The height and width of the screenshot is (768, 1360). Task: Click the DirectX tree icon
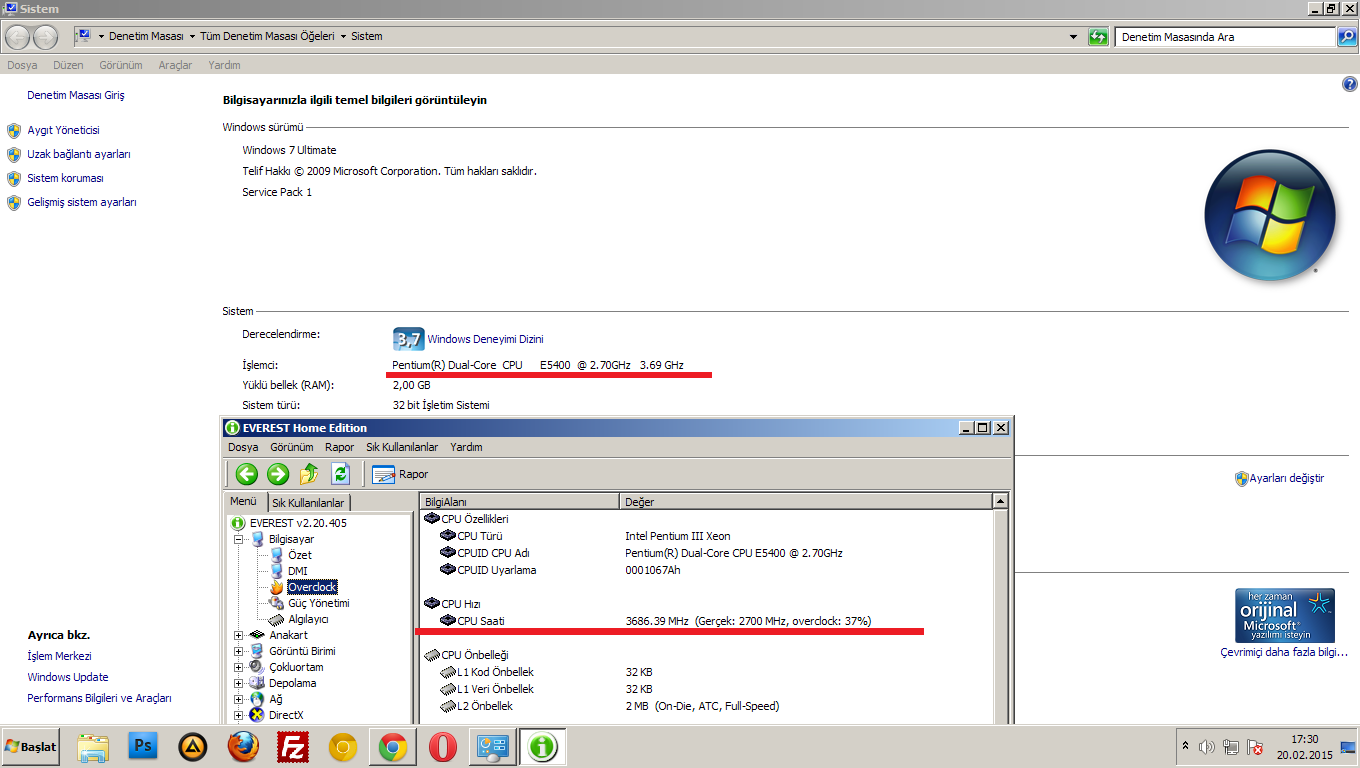coord(258,715)
